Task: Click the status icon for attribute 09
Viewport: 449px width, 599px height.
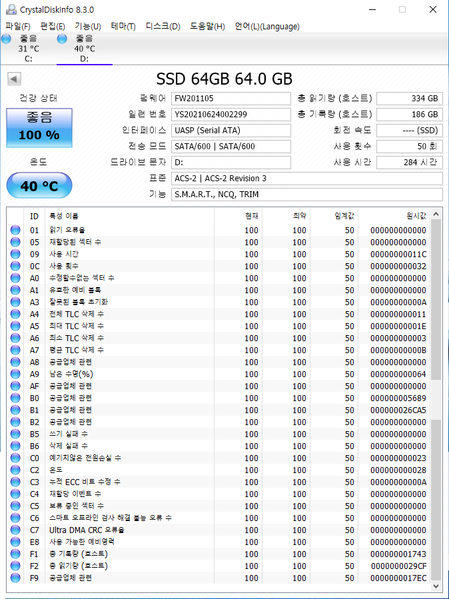Action: [15, 254]
